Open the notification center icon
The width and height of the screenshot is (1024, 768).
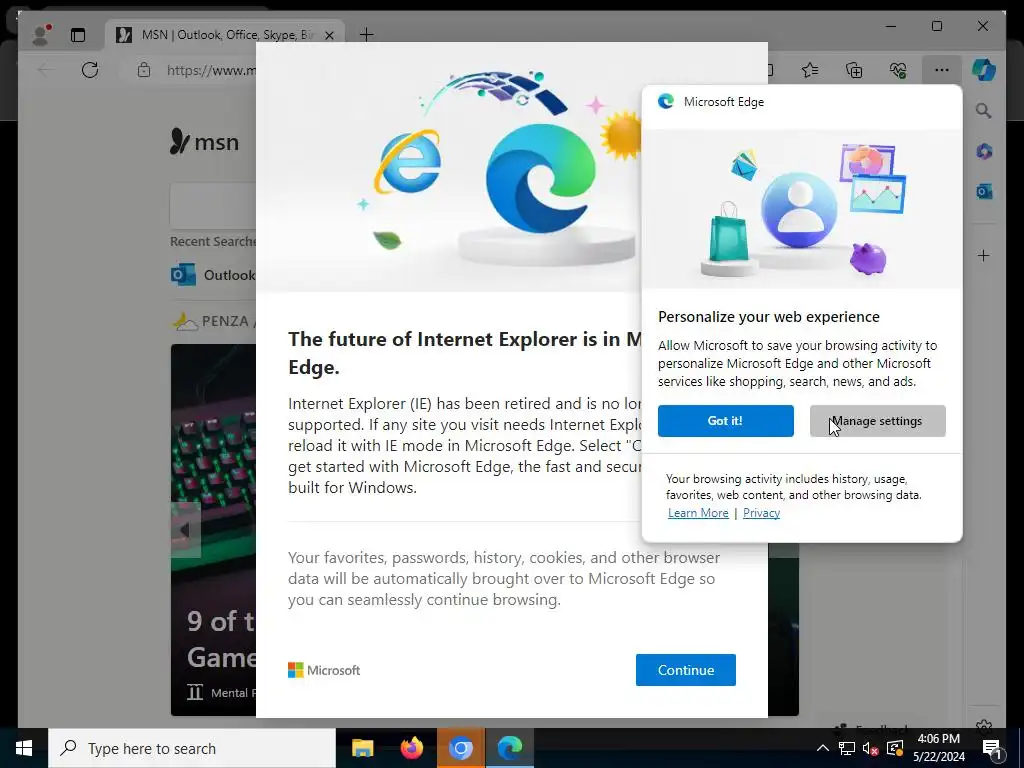(992, 748)
